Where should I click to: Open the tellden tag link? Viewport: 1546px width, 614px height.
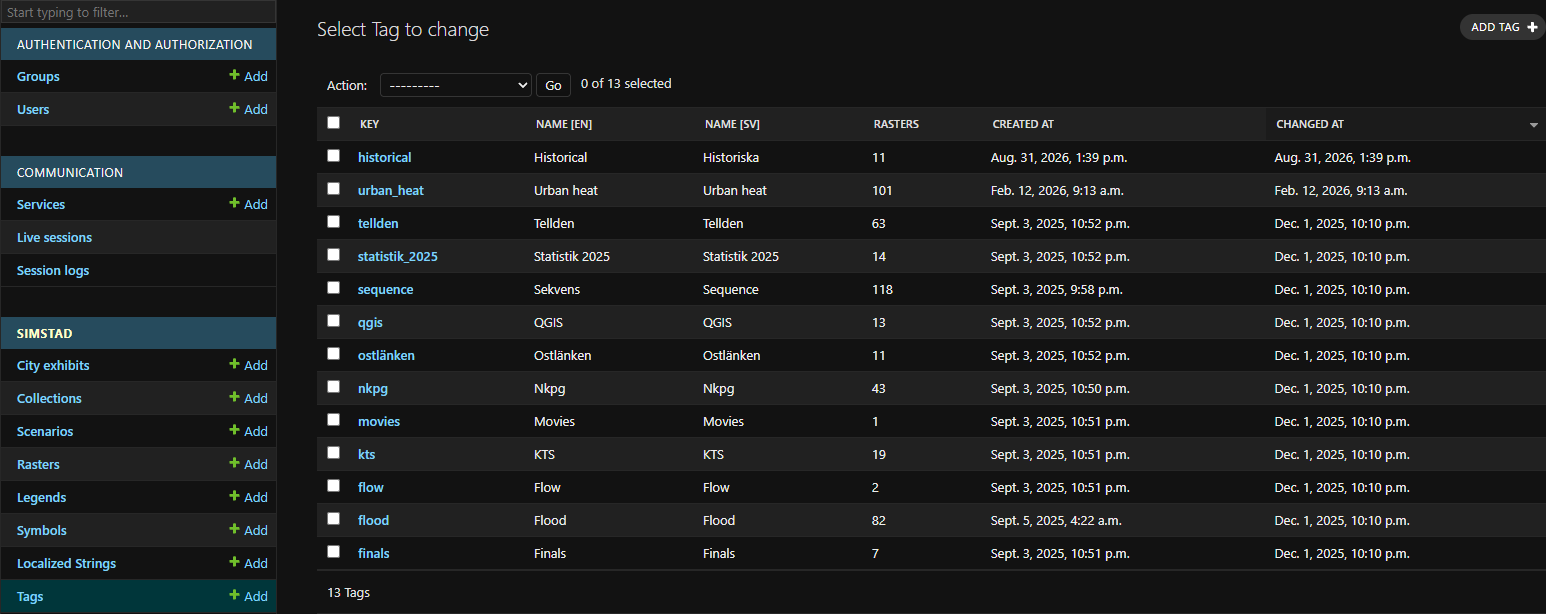(x=378, y=223)
